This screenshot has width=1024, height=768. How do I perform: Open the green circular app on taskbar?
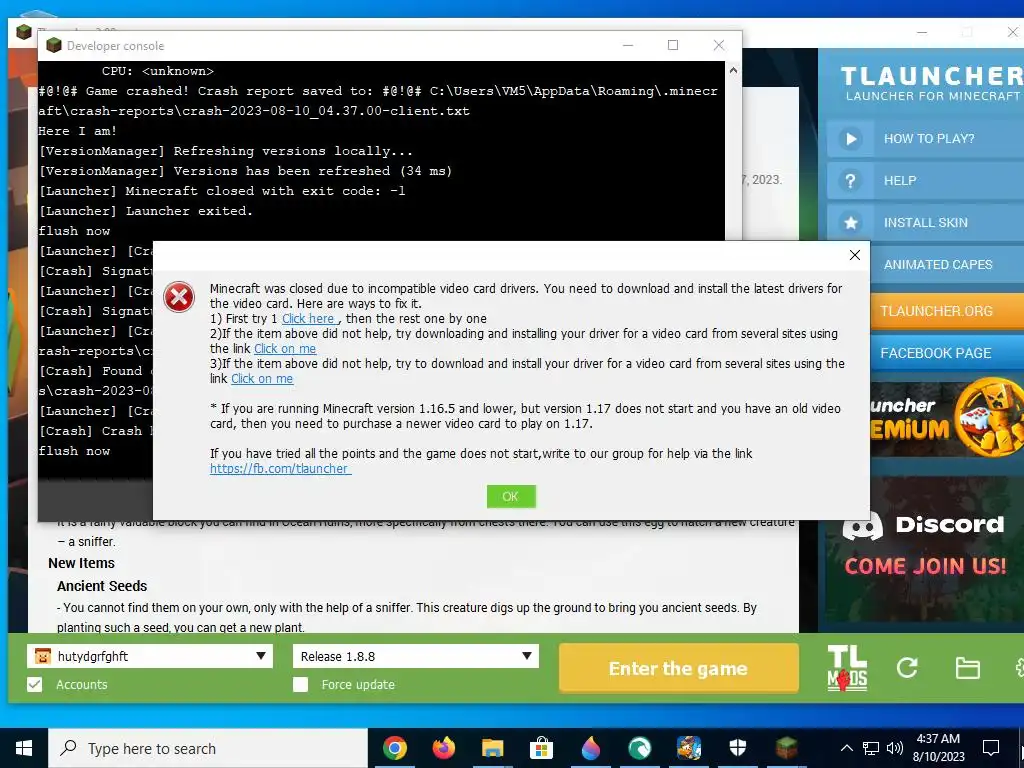coord(639,748)
